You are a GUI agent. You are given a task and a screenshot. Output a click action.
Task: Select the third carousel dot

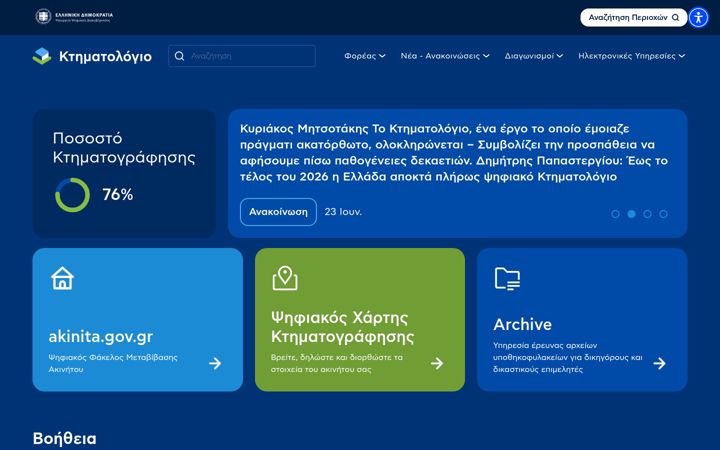tap(647, 214)
